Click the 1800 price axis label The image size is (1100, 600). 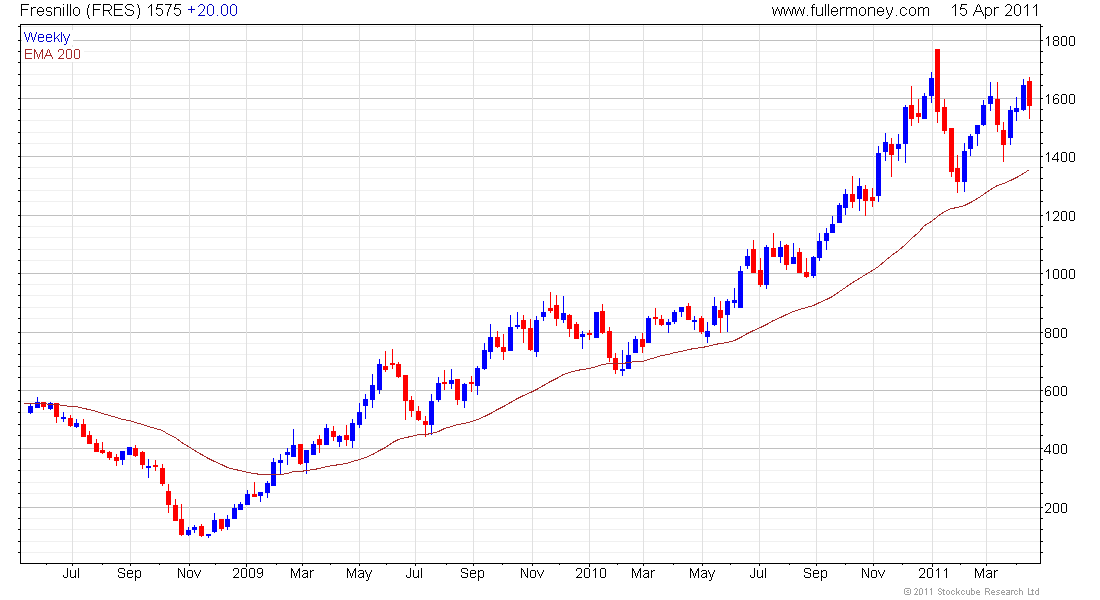click(1059, 41)
